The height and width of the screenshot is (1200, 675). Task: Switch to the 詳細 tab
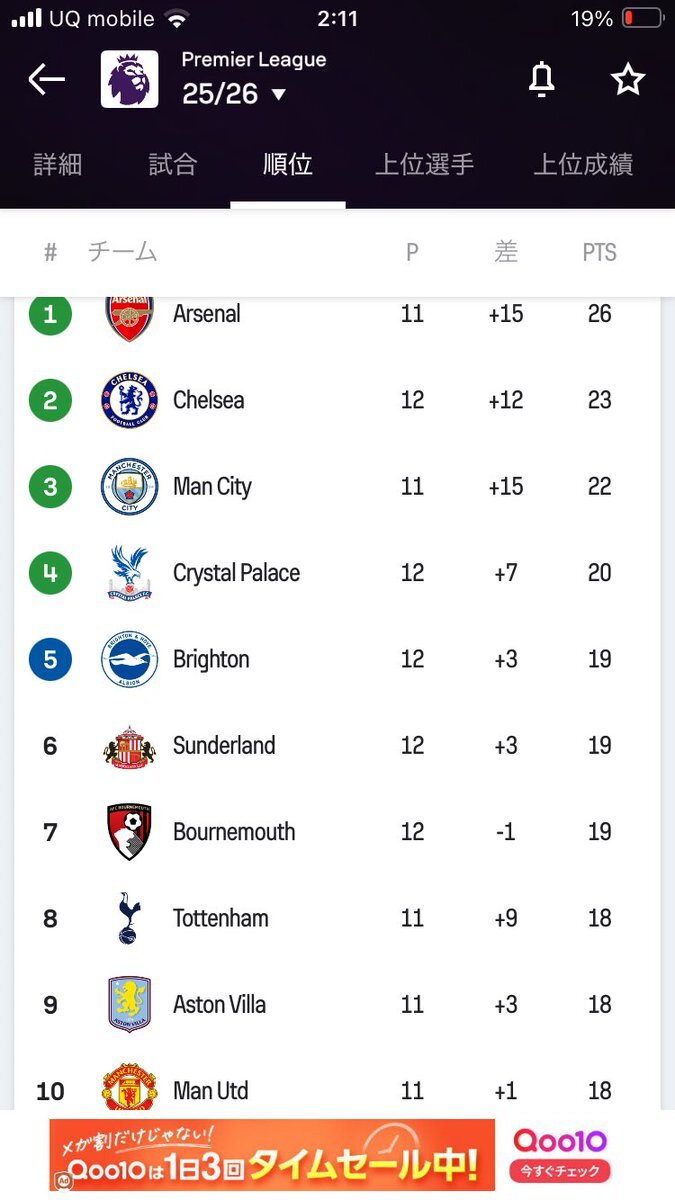[58, 165]
